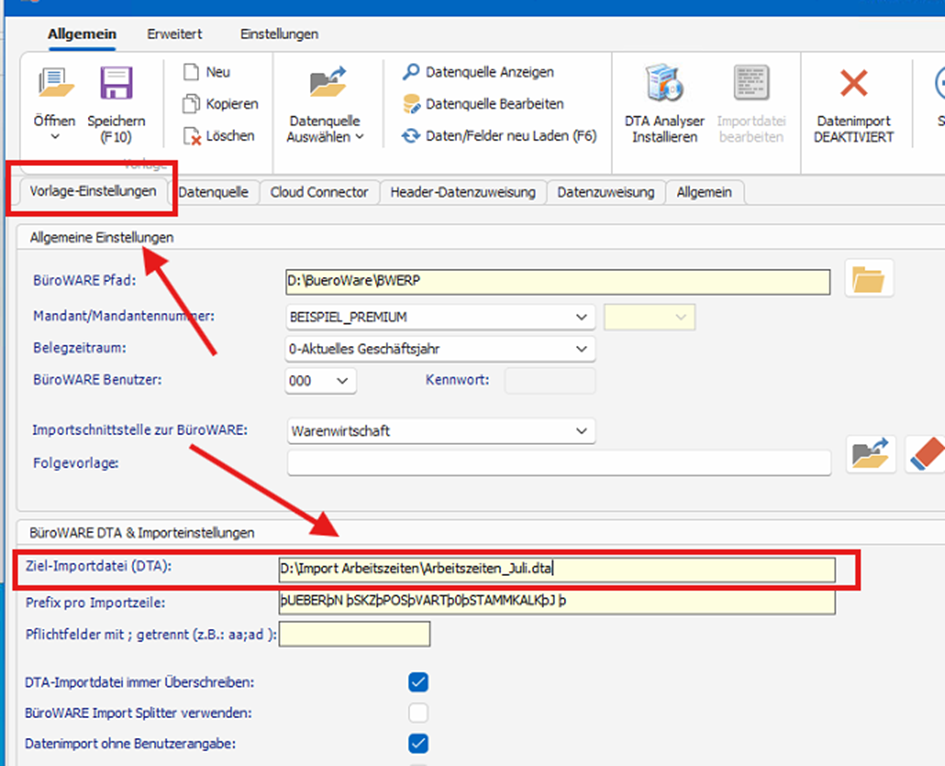The image size is (945, 766).
Task: Clear the Folgevorlage with the eraser icon
Action: pos(925,455)
